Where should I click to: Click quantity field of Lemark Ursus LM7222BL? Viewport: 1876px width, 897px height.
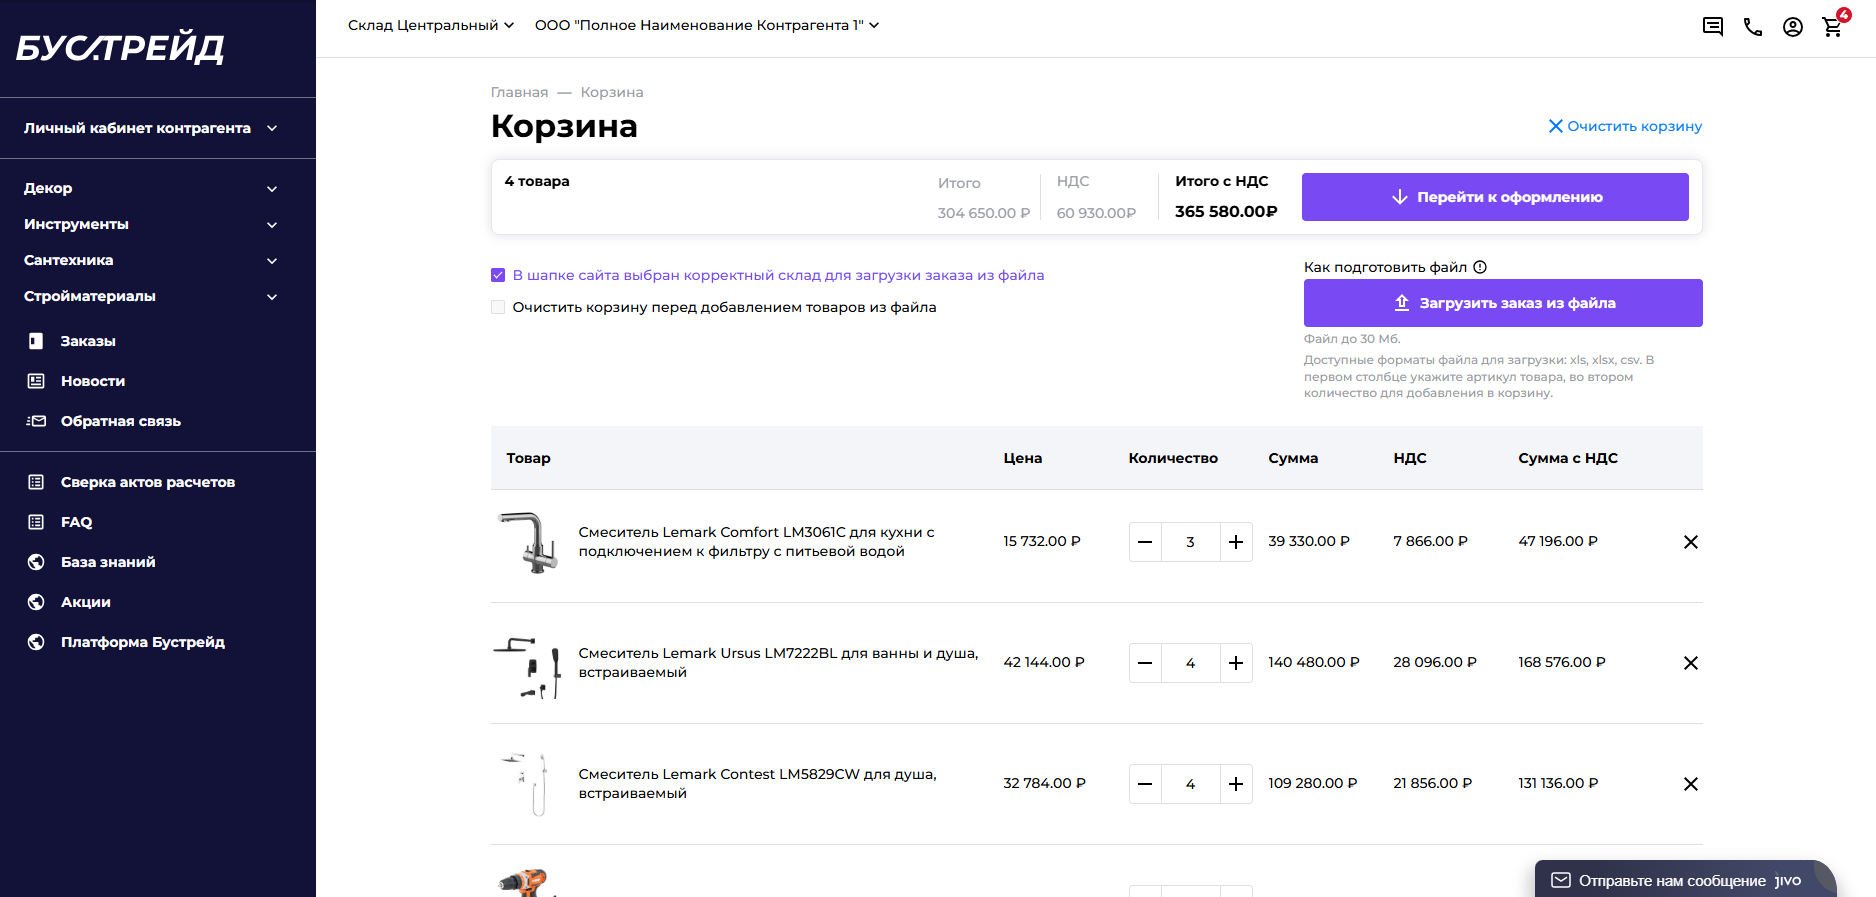[1191, 663]
